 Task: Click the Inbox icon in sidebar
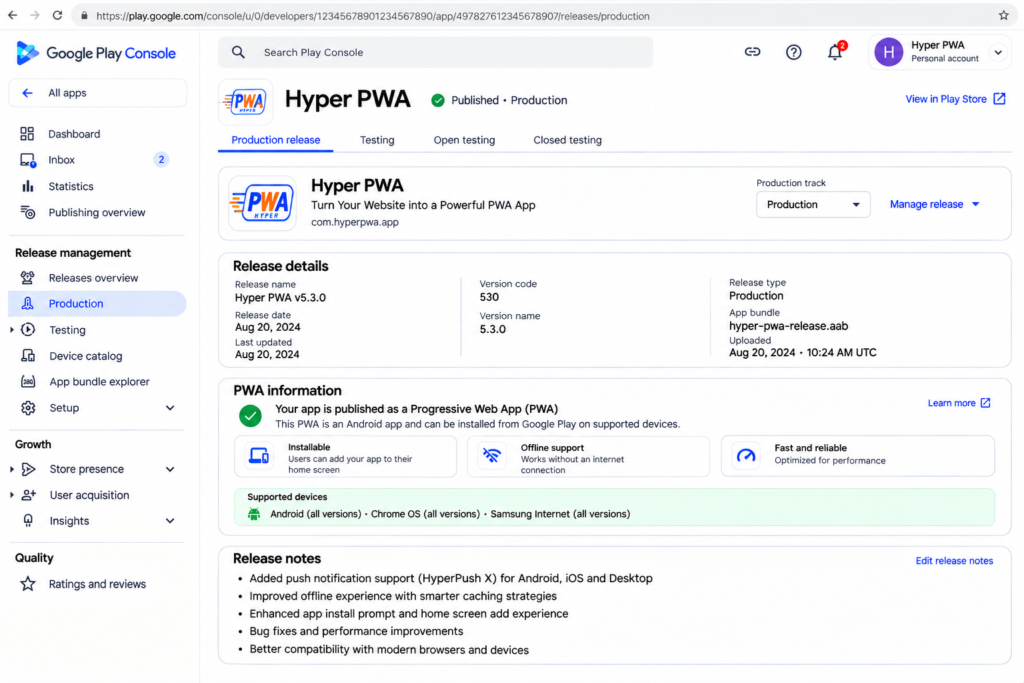[27, 160]
